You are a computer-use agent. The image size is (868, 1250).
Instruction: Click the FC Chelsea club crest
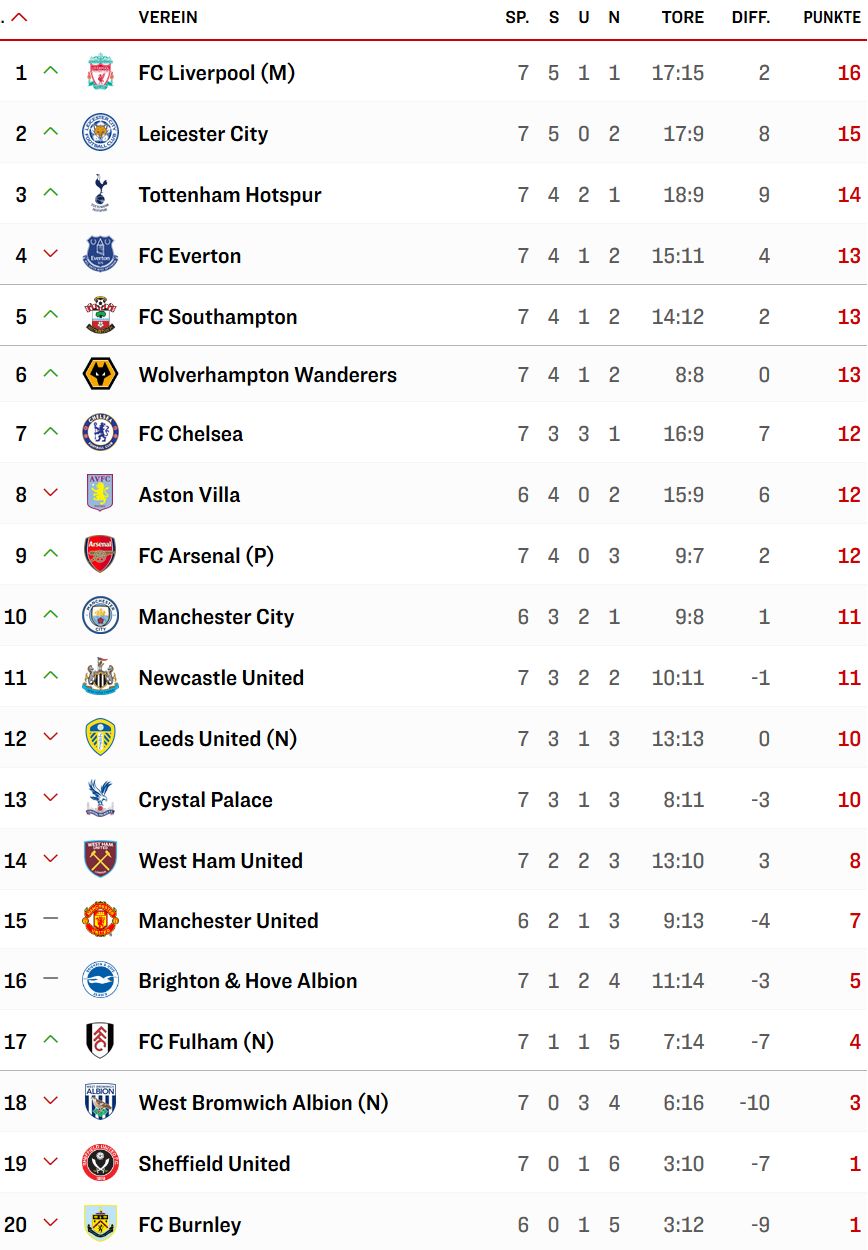click(x=100, y=433)
